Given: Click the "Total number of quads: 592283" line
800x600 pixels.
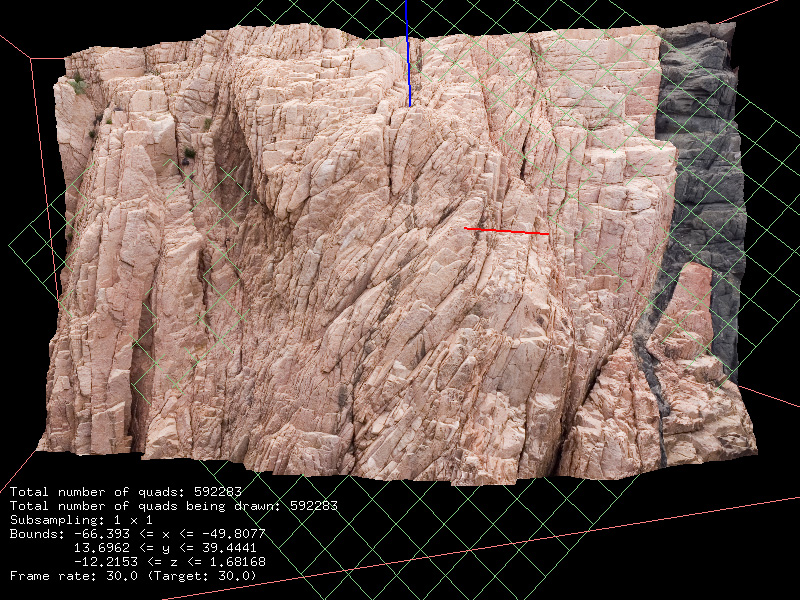Looking at the screenshot, I should tap(126, 492).
